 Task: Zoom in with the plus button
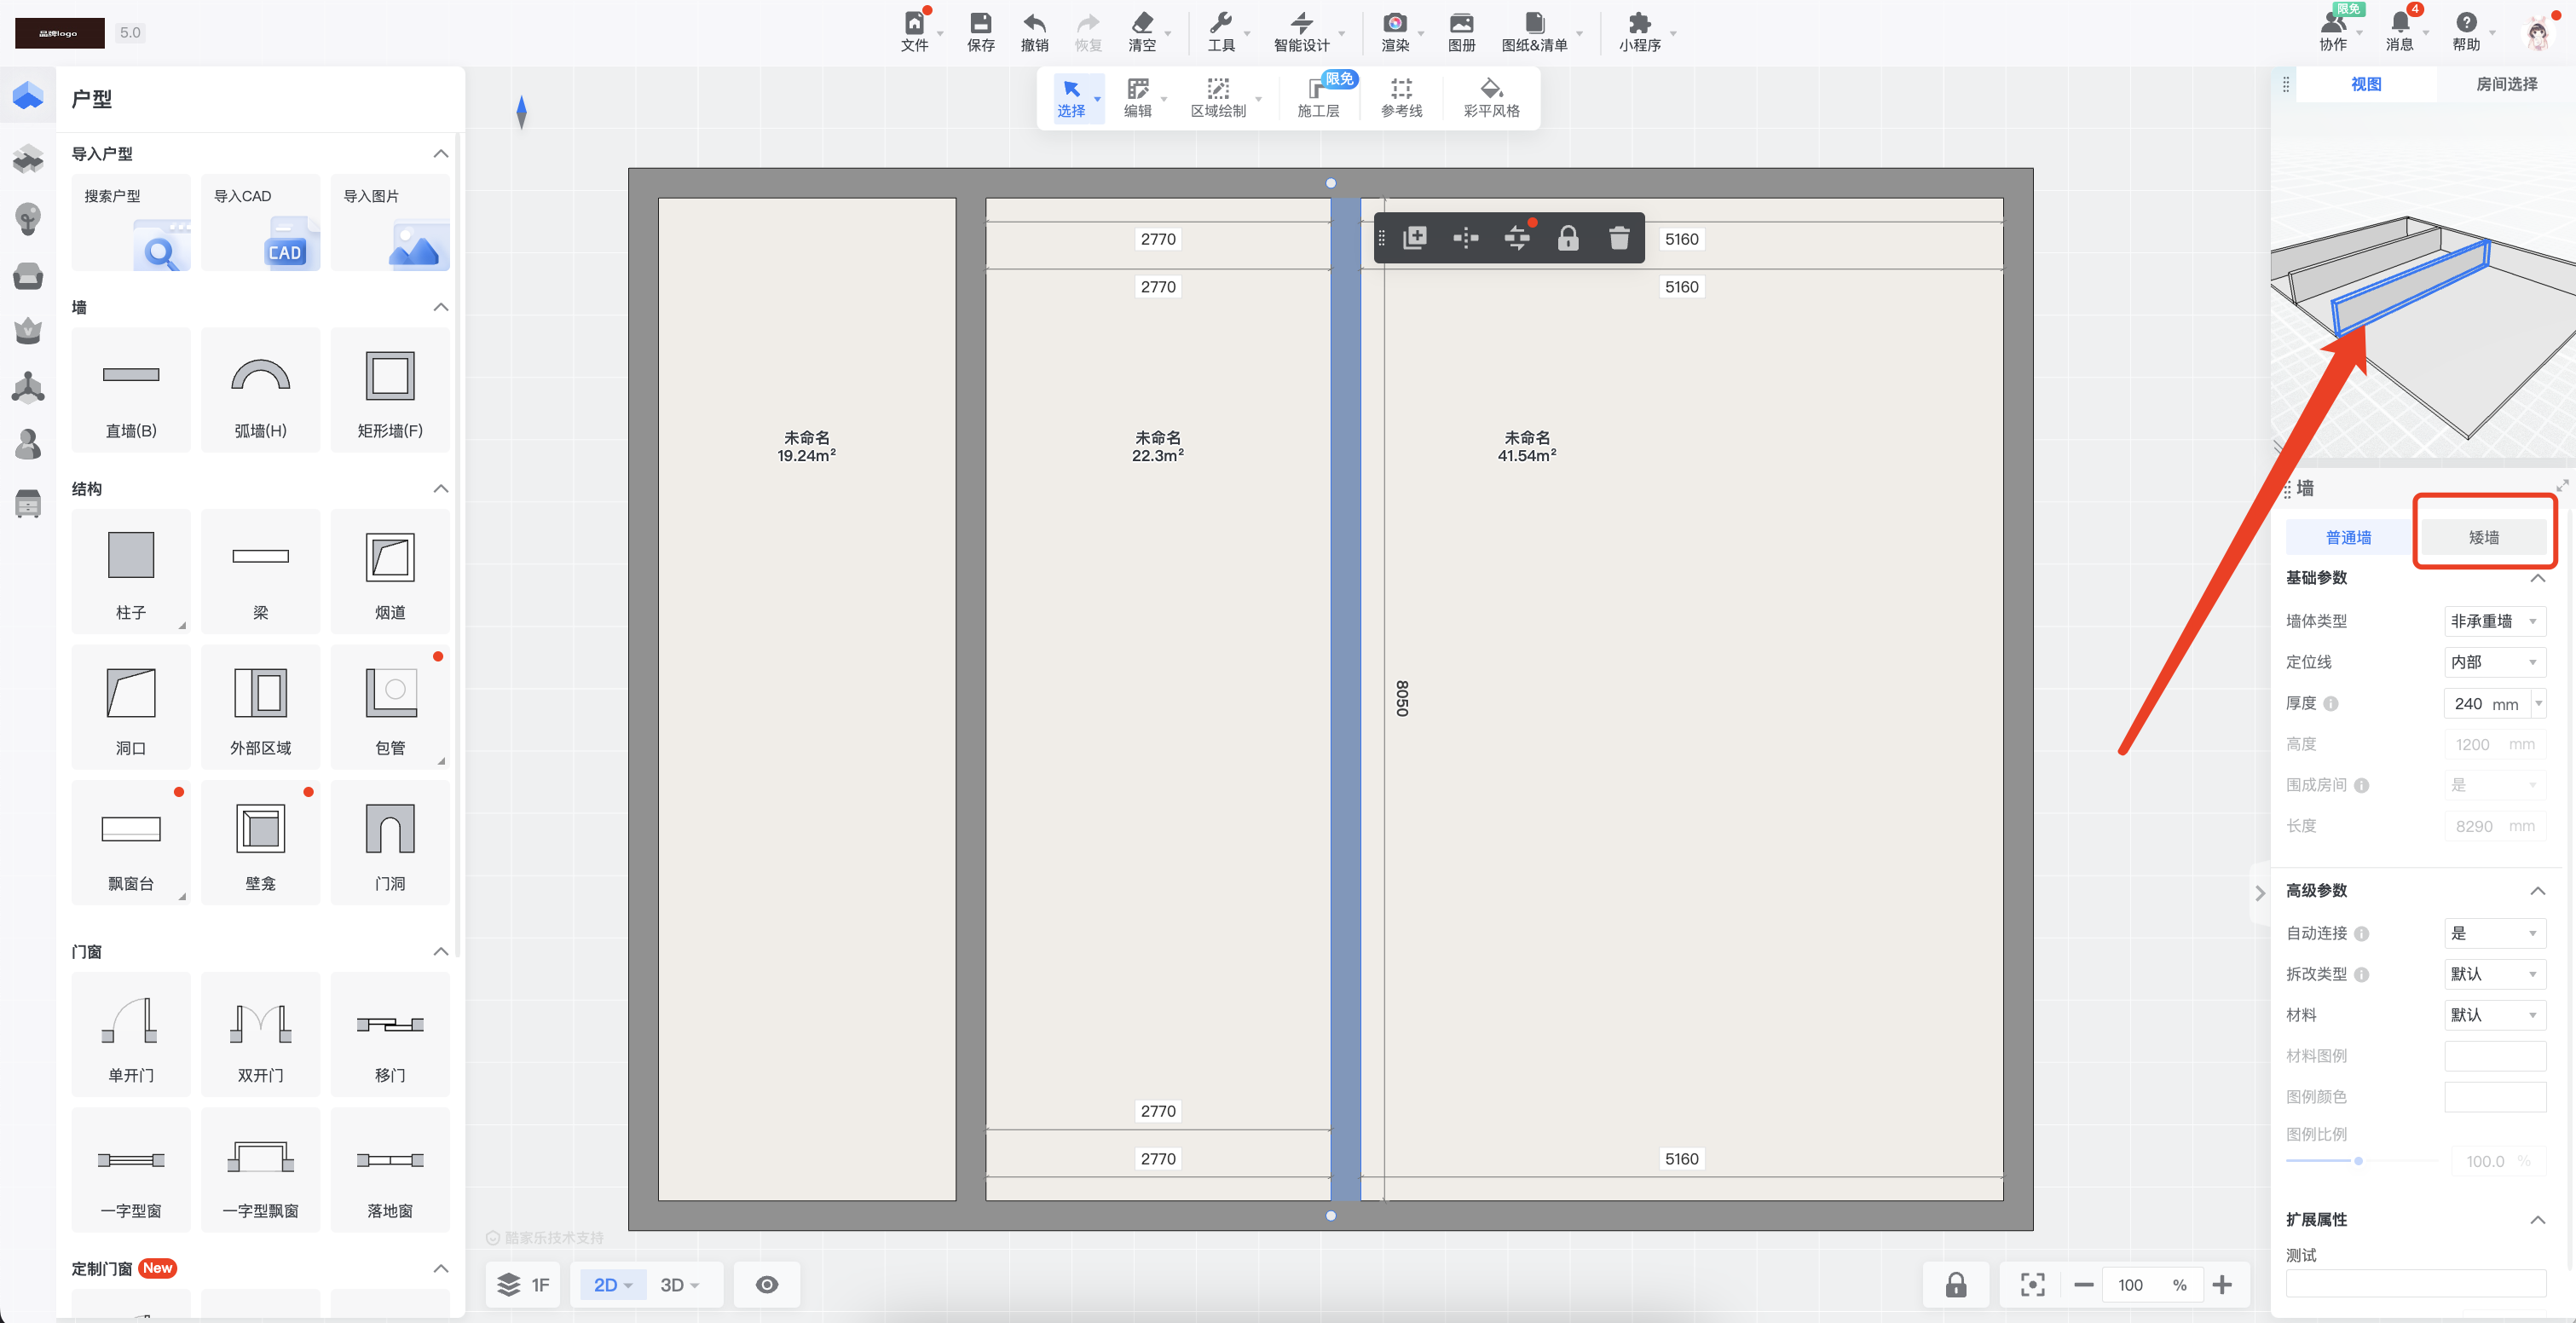[2222, 1285]
